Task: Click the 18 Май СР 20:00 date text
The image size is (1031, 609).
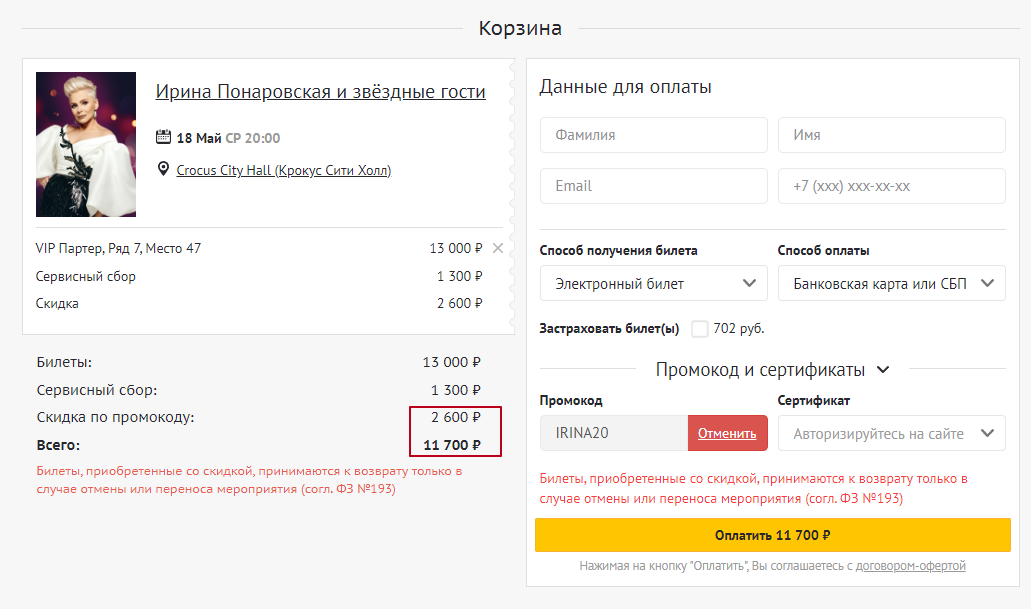Action: point(228,138)
